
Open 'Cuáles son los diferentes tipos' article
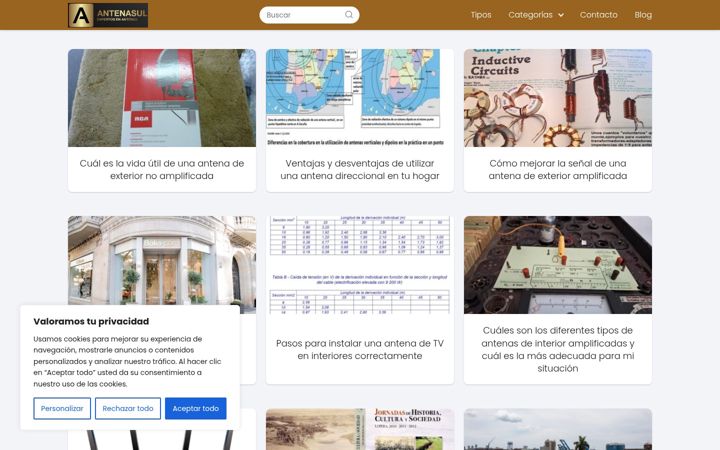(x=557, y=349)
